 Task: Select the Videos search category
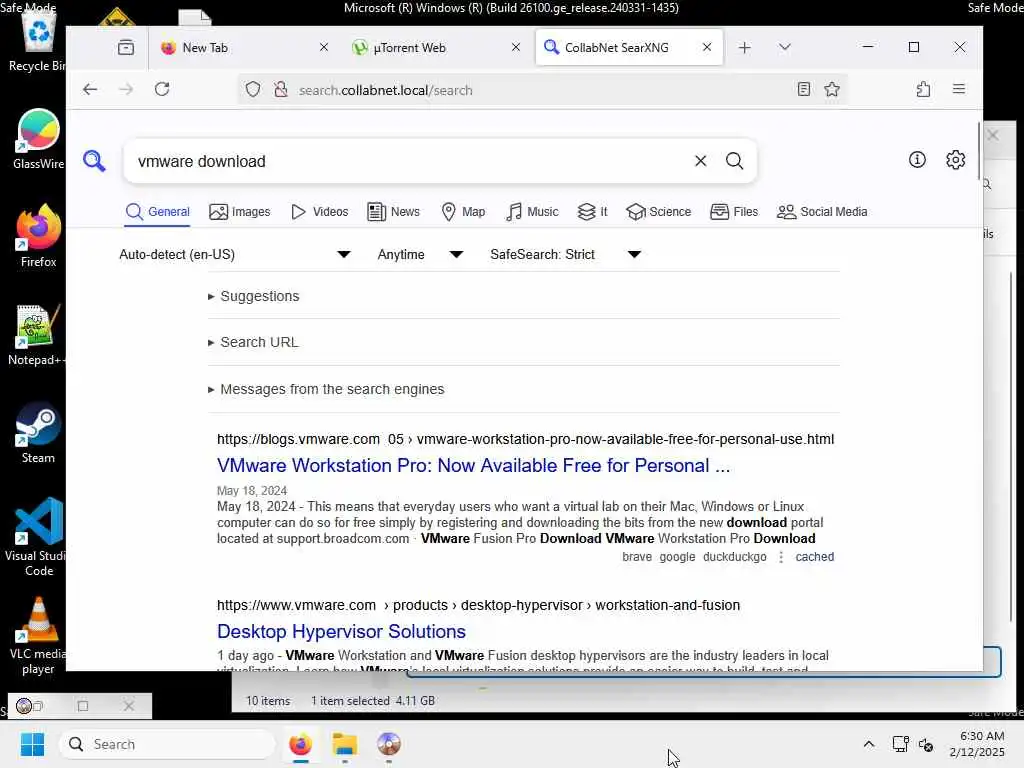pyautogui.click(x=319, y=212)
